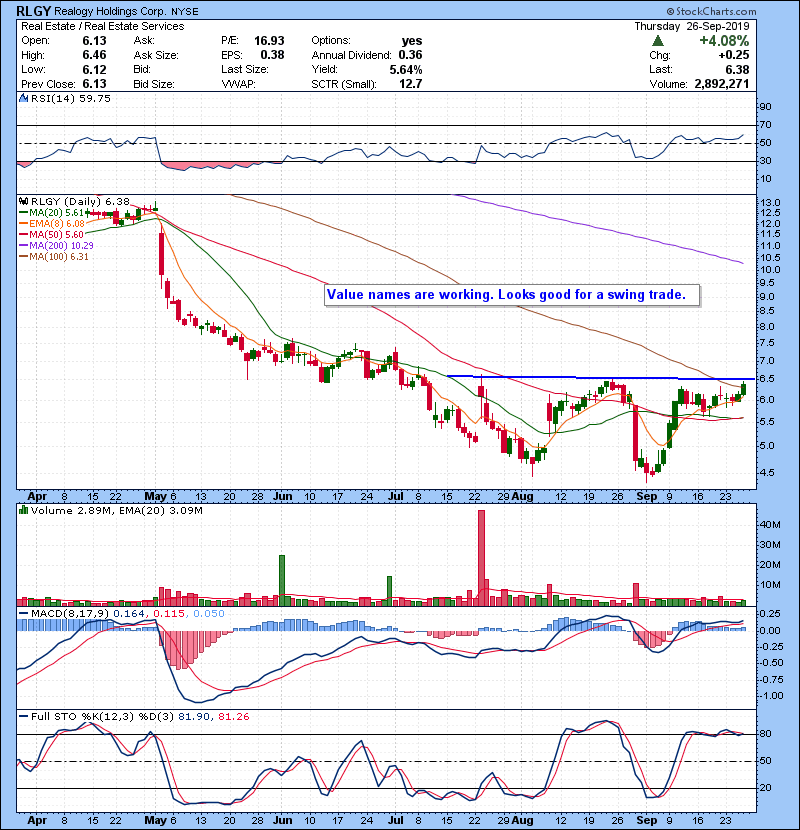The width and height of the screenshot is (800, 830).
Task: Click the Chg value +0.25
Action: coord(734,55)
